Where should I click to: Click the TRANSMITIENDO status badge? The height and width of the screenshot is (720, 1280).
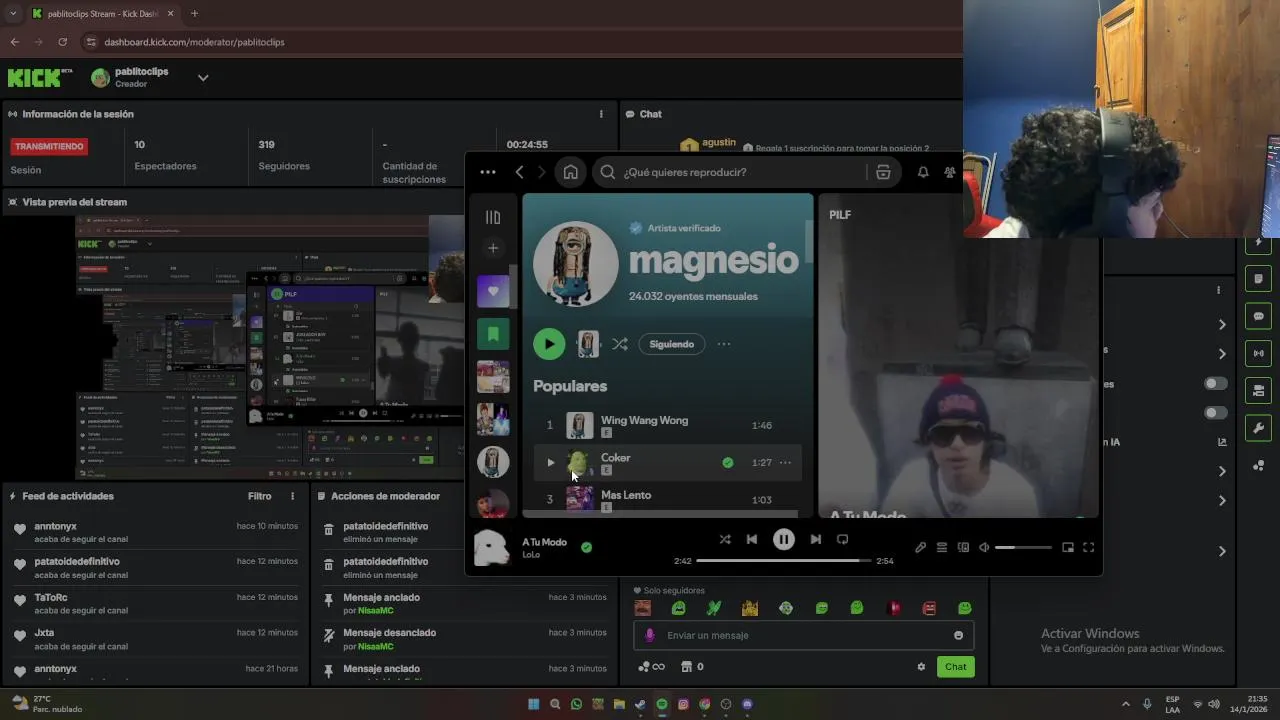(49, 146)
